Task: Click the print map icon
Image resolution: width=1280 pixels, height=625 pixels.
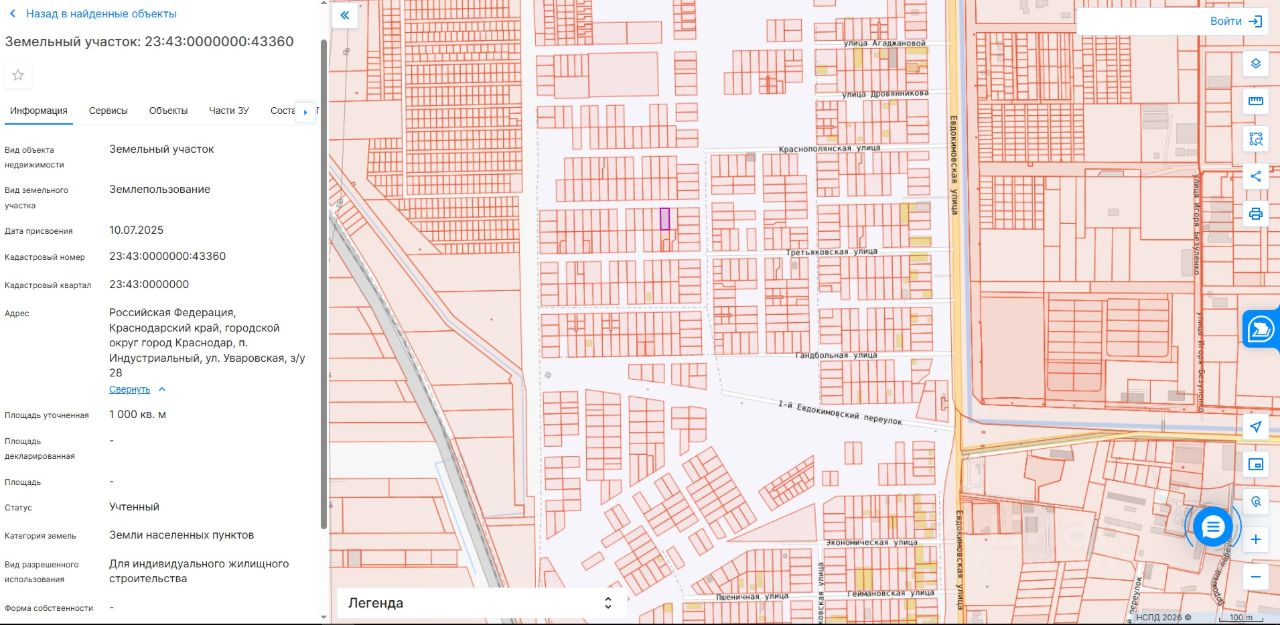Action: click(x=1256, y=213)
